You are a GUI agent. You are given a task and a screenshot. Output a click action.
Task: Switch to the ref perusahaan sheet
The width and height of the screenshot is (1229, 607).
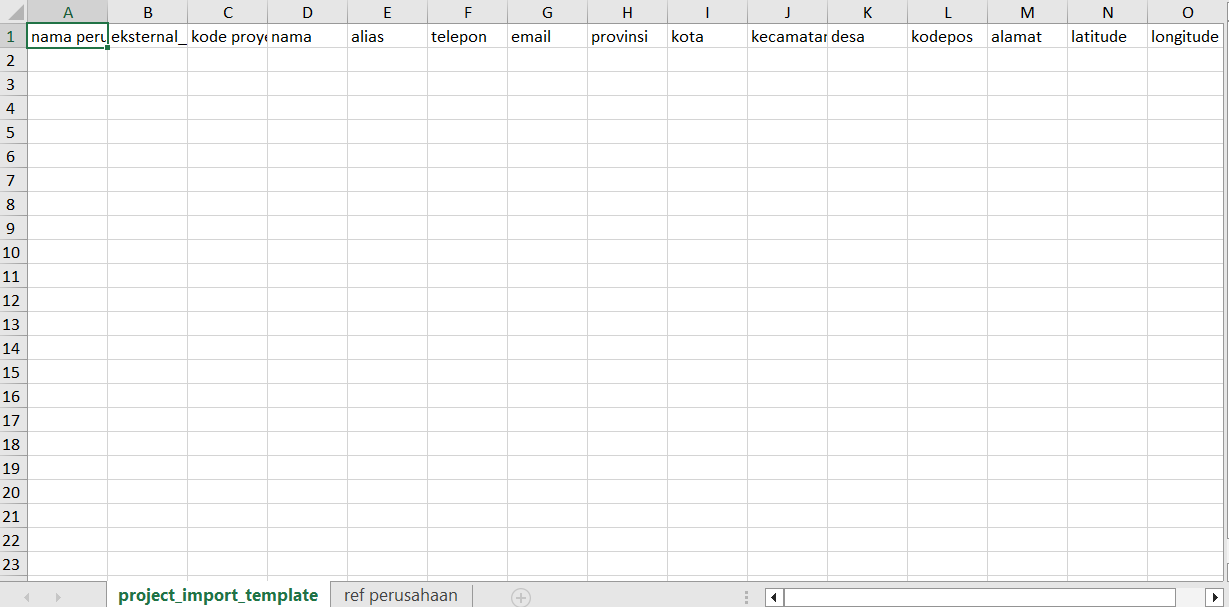pos(399,595)
